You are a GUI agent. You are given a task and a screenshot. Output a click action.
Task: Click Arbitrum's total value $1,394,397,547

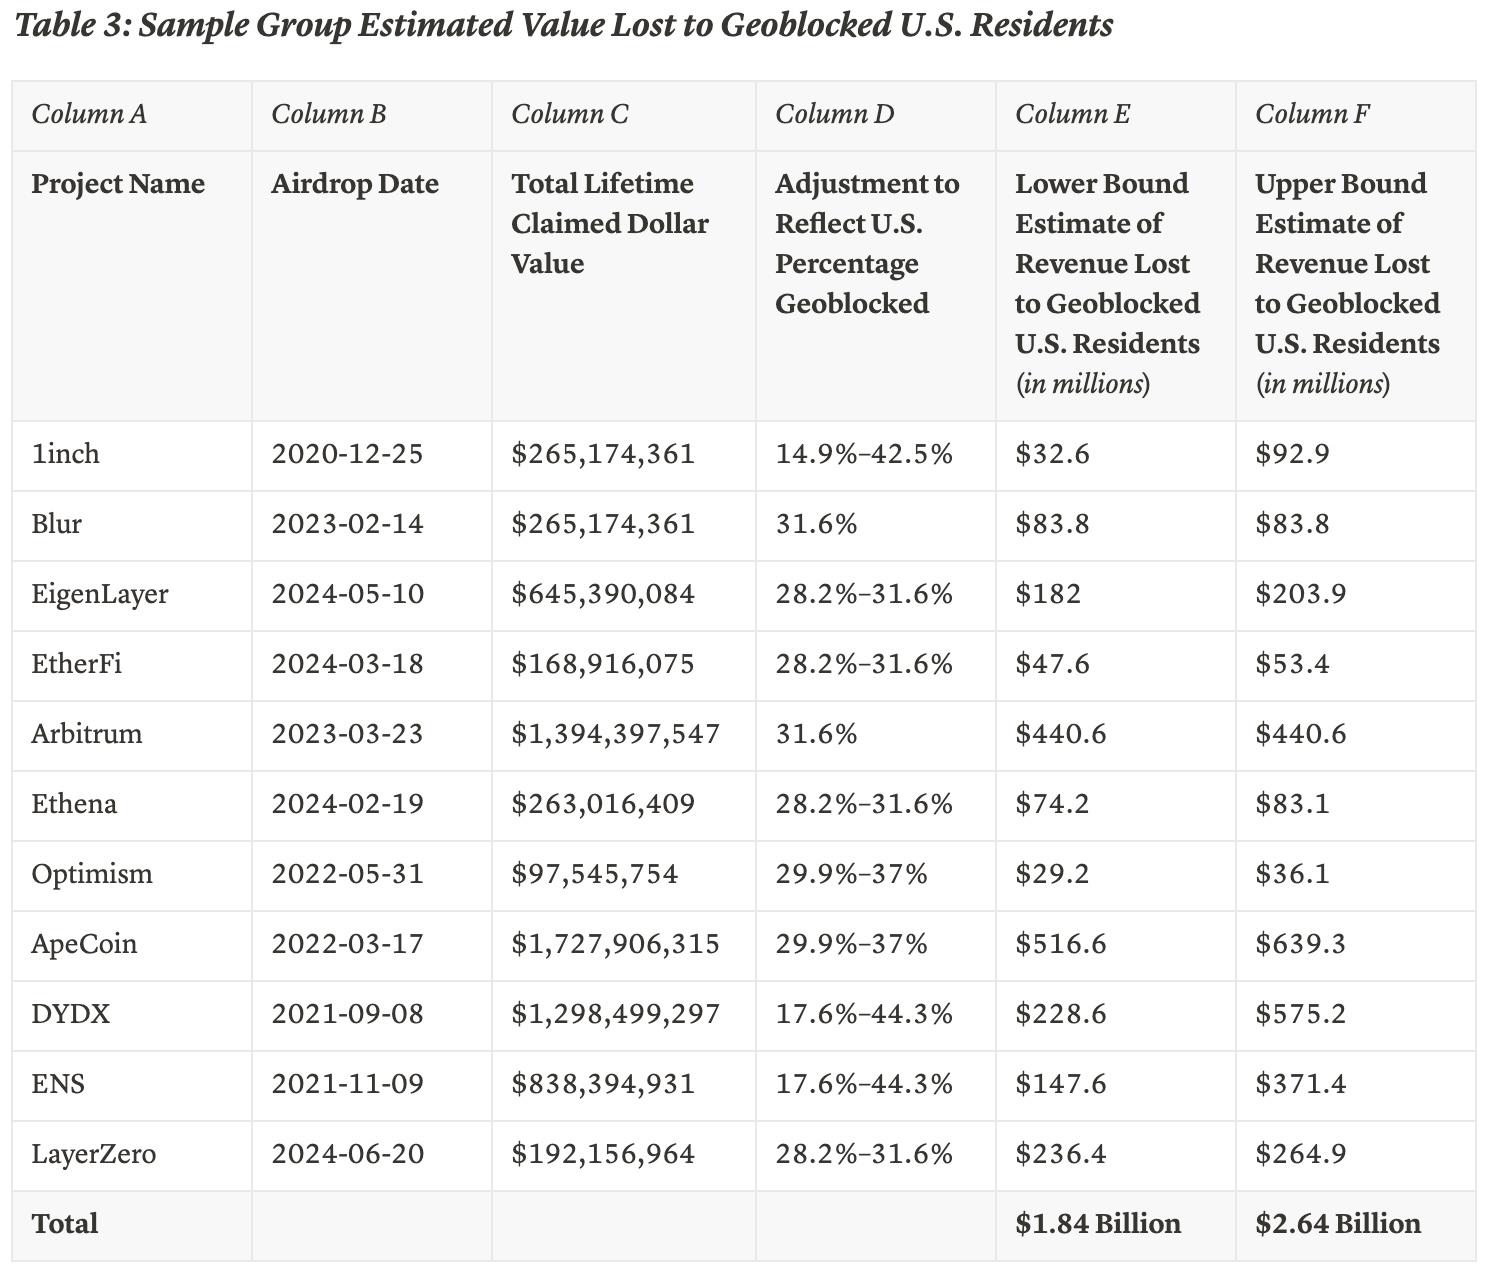click(615, 734)
